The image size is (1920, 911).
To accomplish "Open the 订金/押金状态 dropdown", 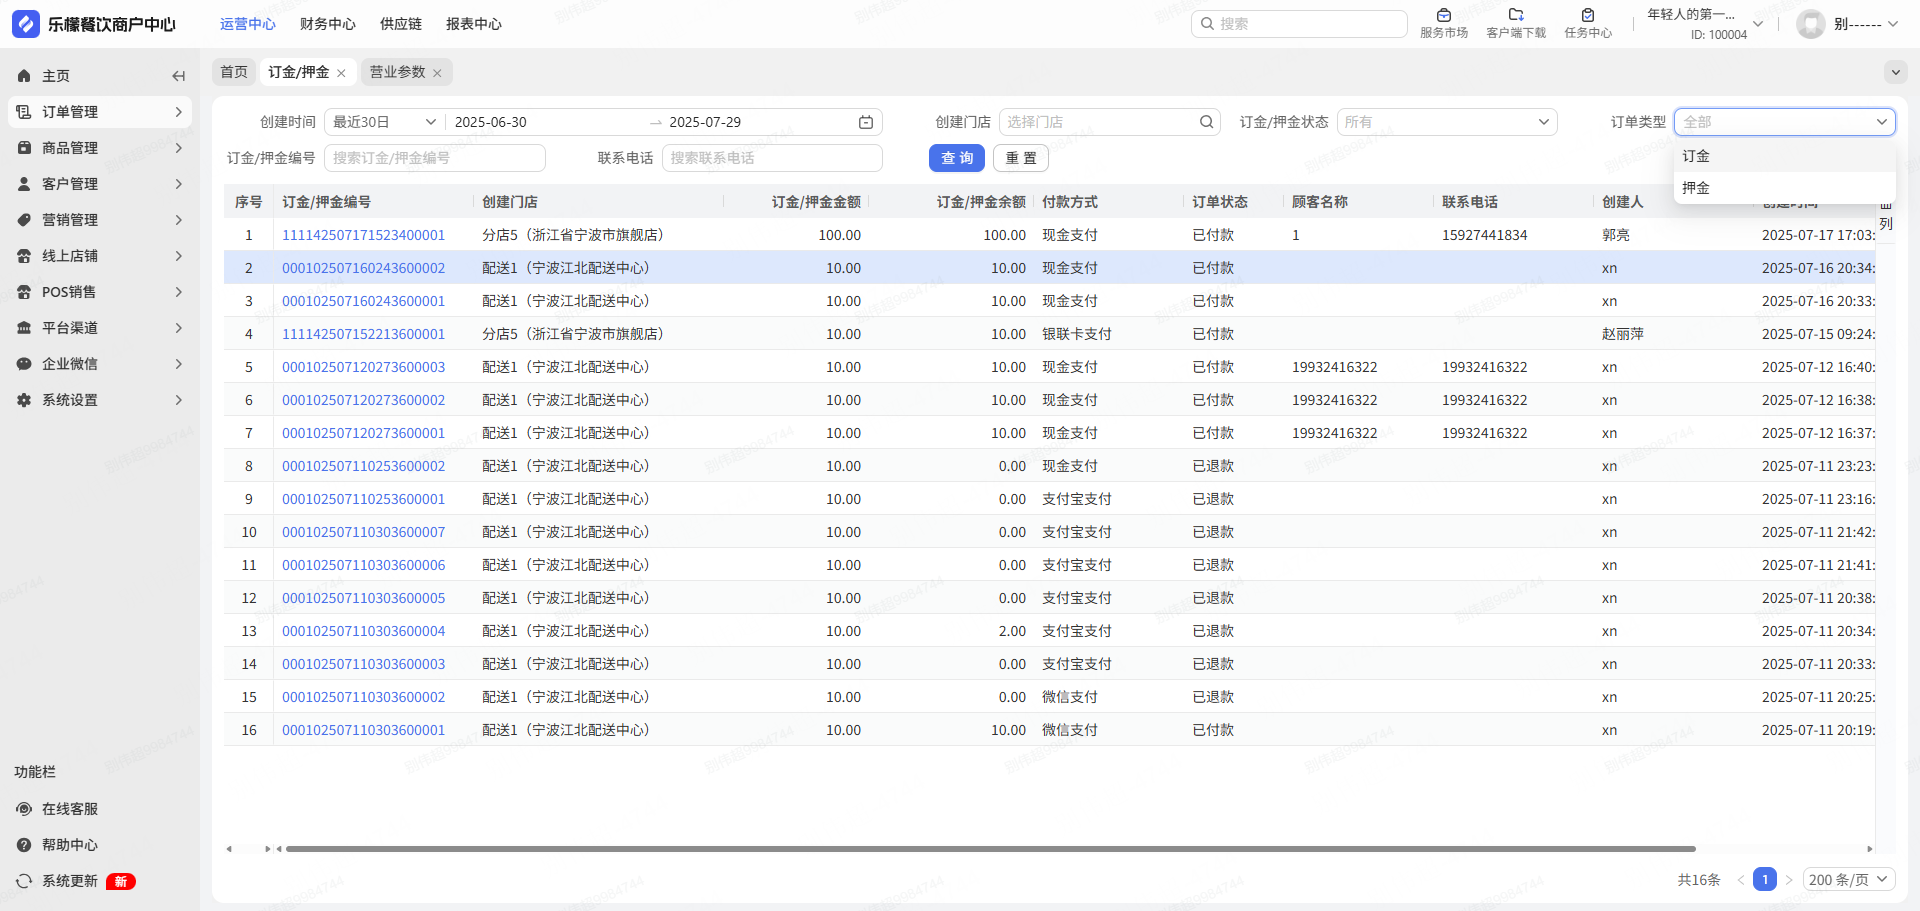I will (x=1446, y=122).
